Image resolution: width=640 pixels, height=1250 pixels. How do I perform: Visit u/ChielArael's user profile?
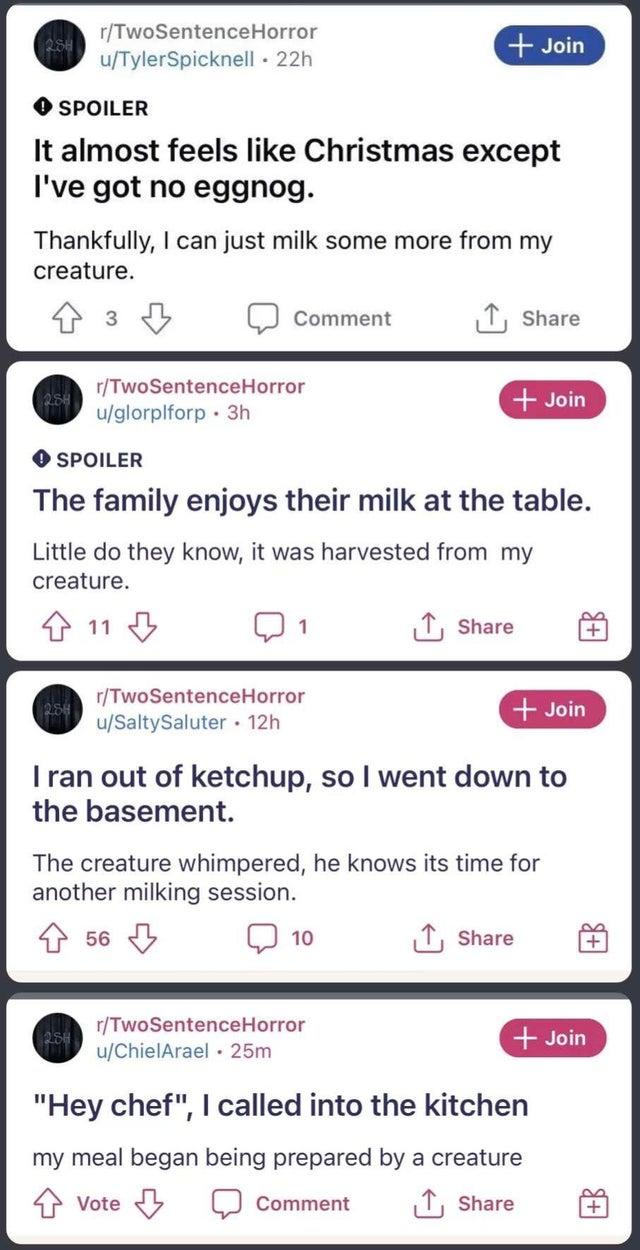point(152,1050)
